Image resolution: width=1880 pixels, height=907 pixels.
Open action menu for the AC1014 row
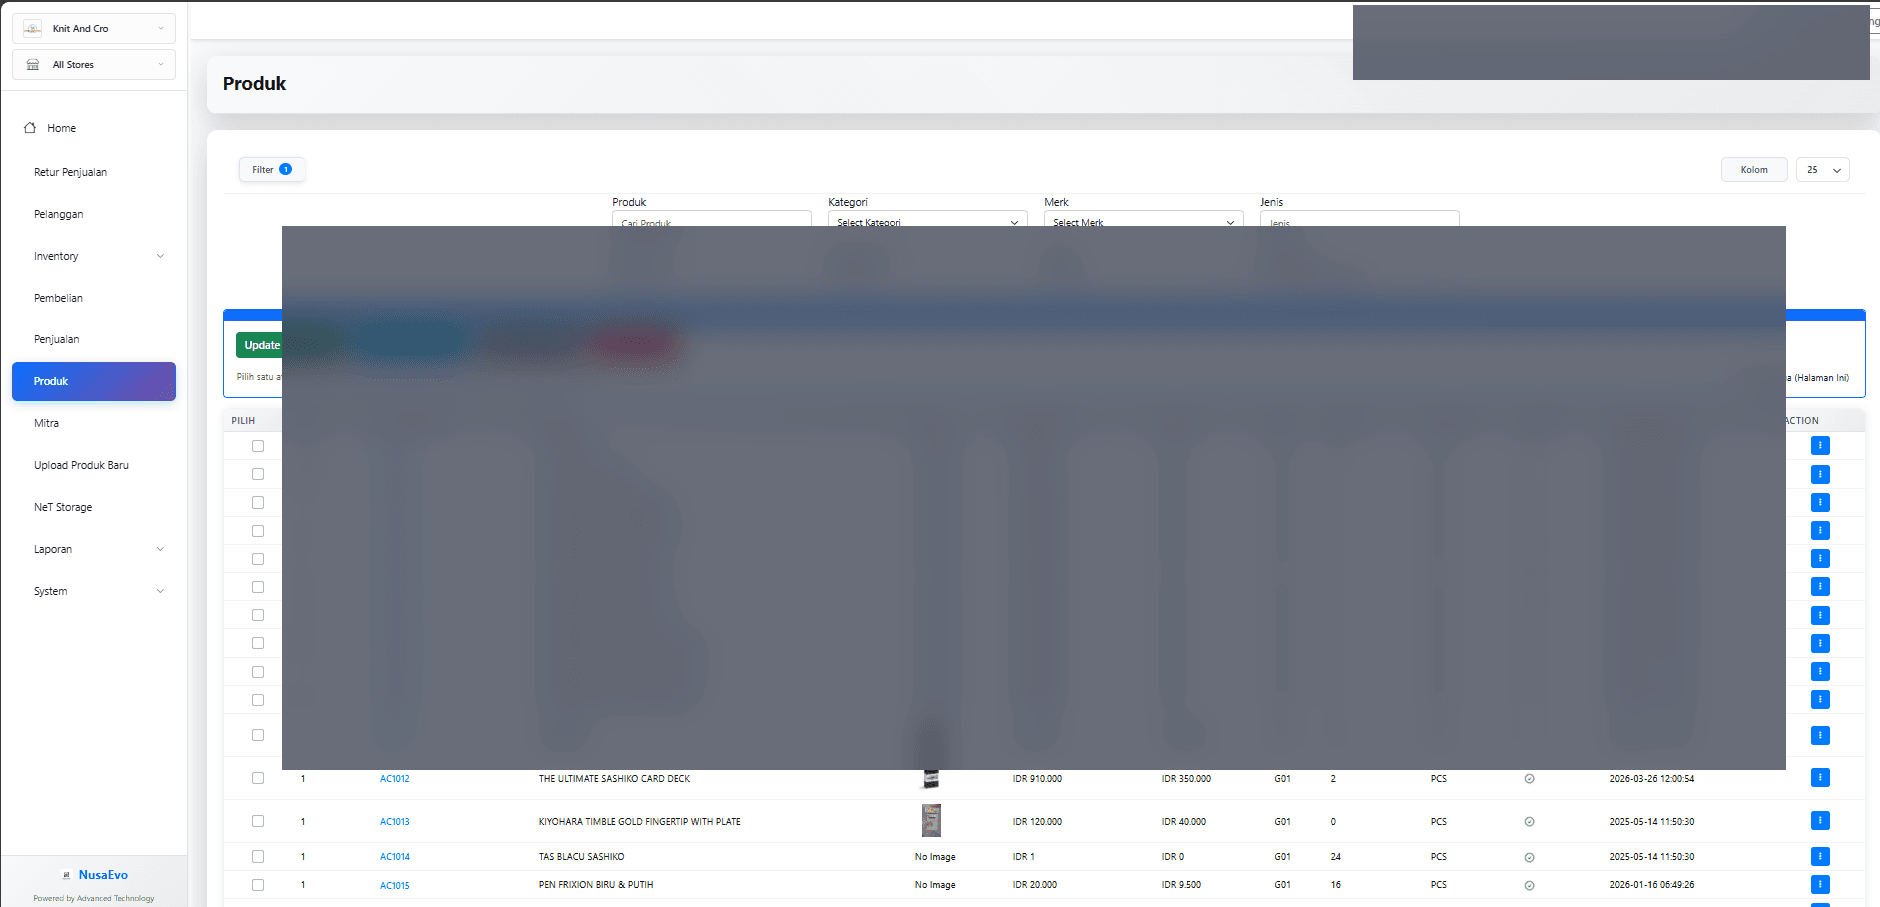point(1820,856)
